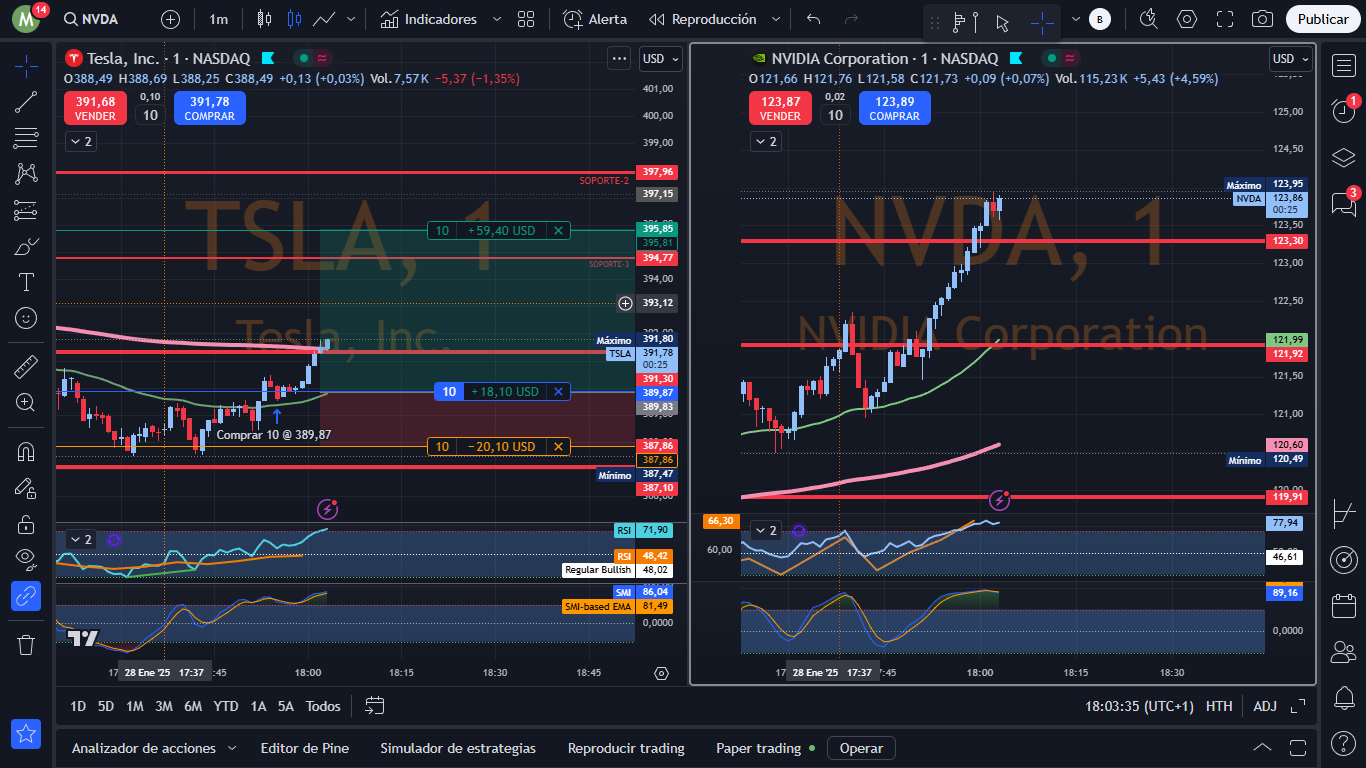The width and height of the screenshot is (1366, 768).
Task: Open the TSLA chart USD currency dropdown
Action: tap(660, 59)
